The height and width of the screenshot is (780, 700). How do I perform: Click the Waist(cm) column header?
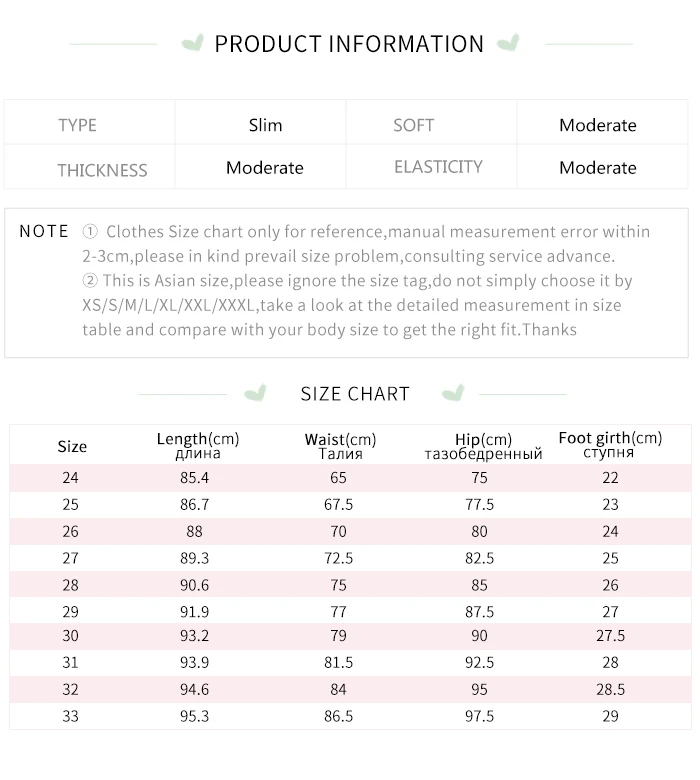340,446
